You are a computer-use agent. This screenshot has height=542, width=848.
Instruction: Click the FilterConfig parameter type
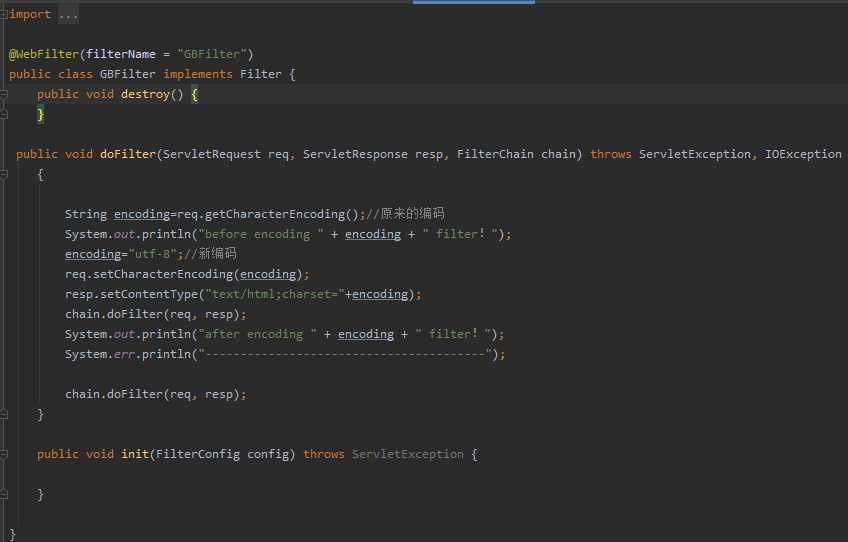point(198,454)
